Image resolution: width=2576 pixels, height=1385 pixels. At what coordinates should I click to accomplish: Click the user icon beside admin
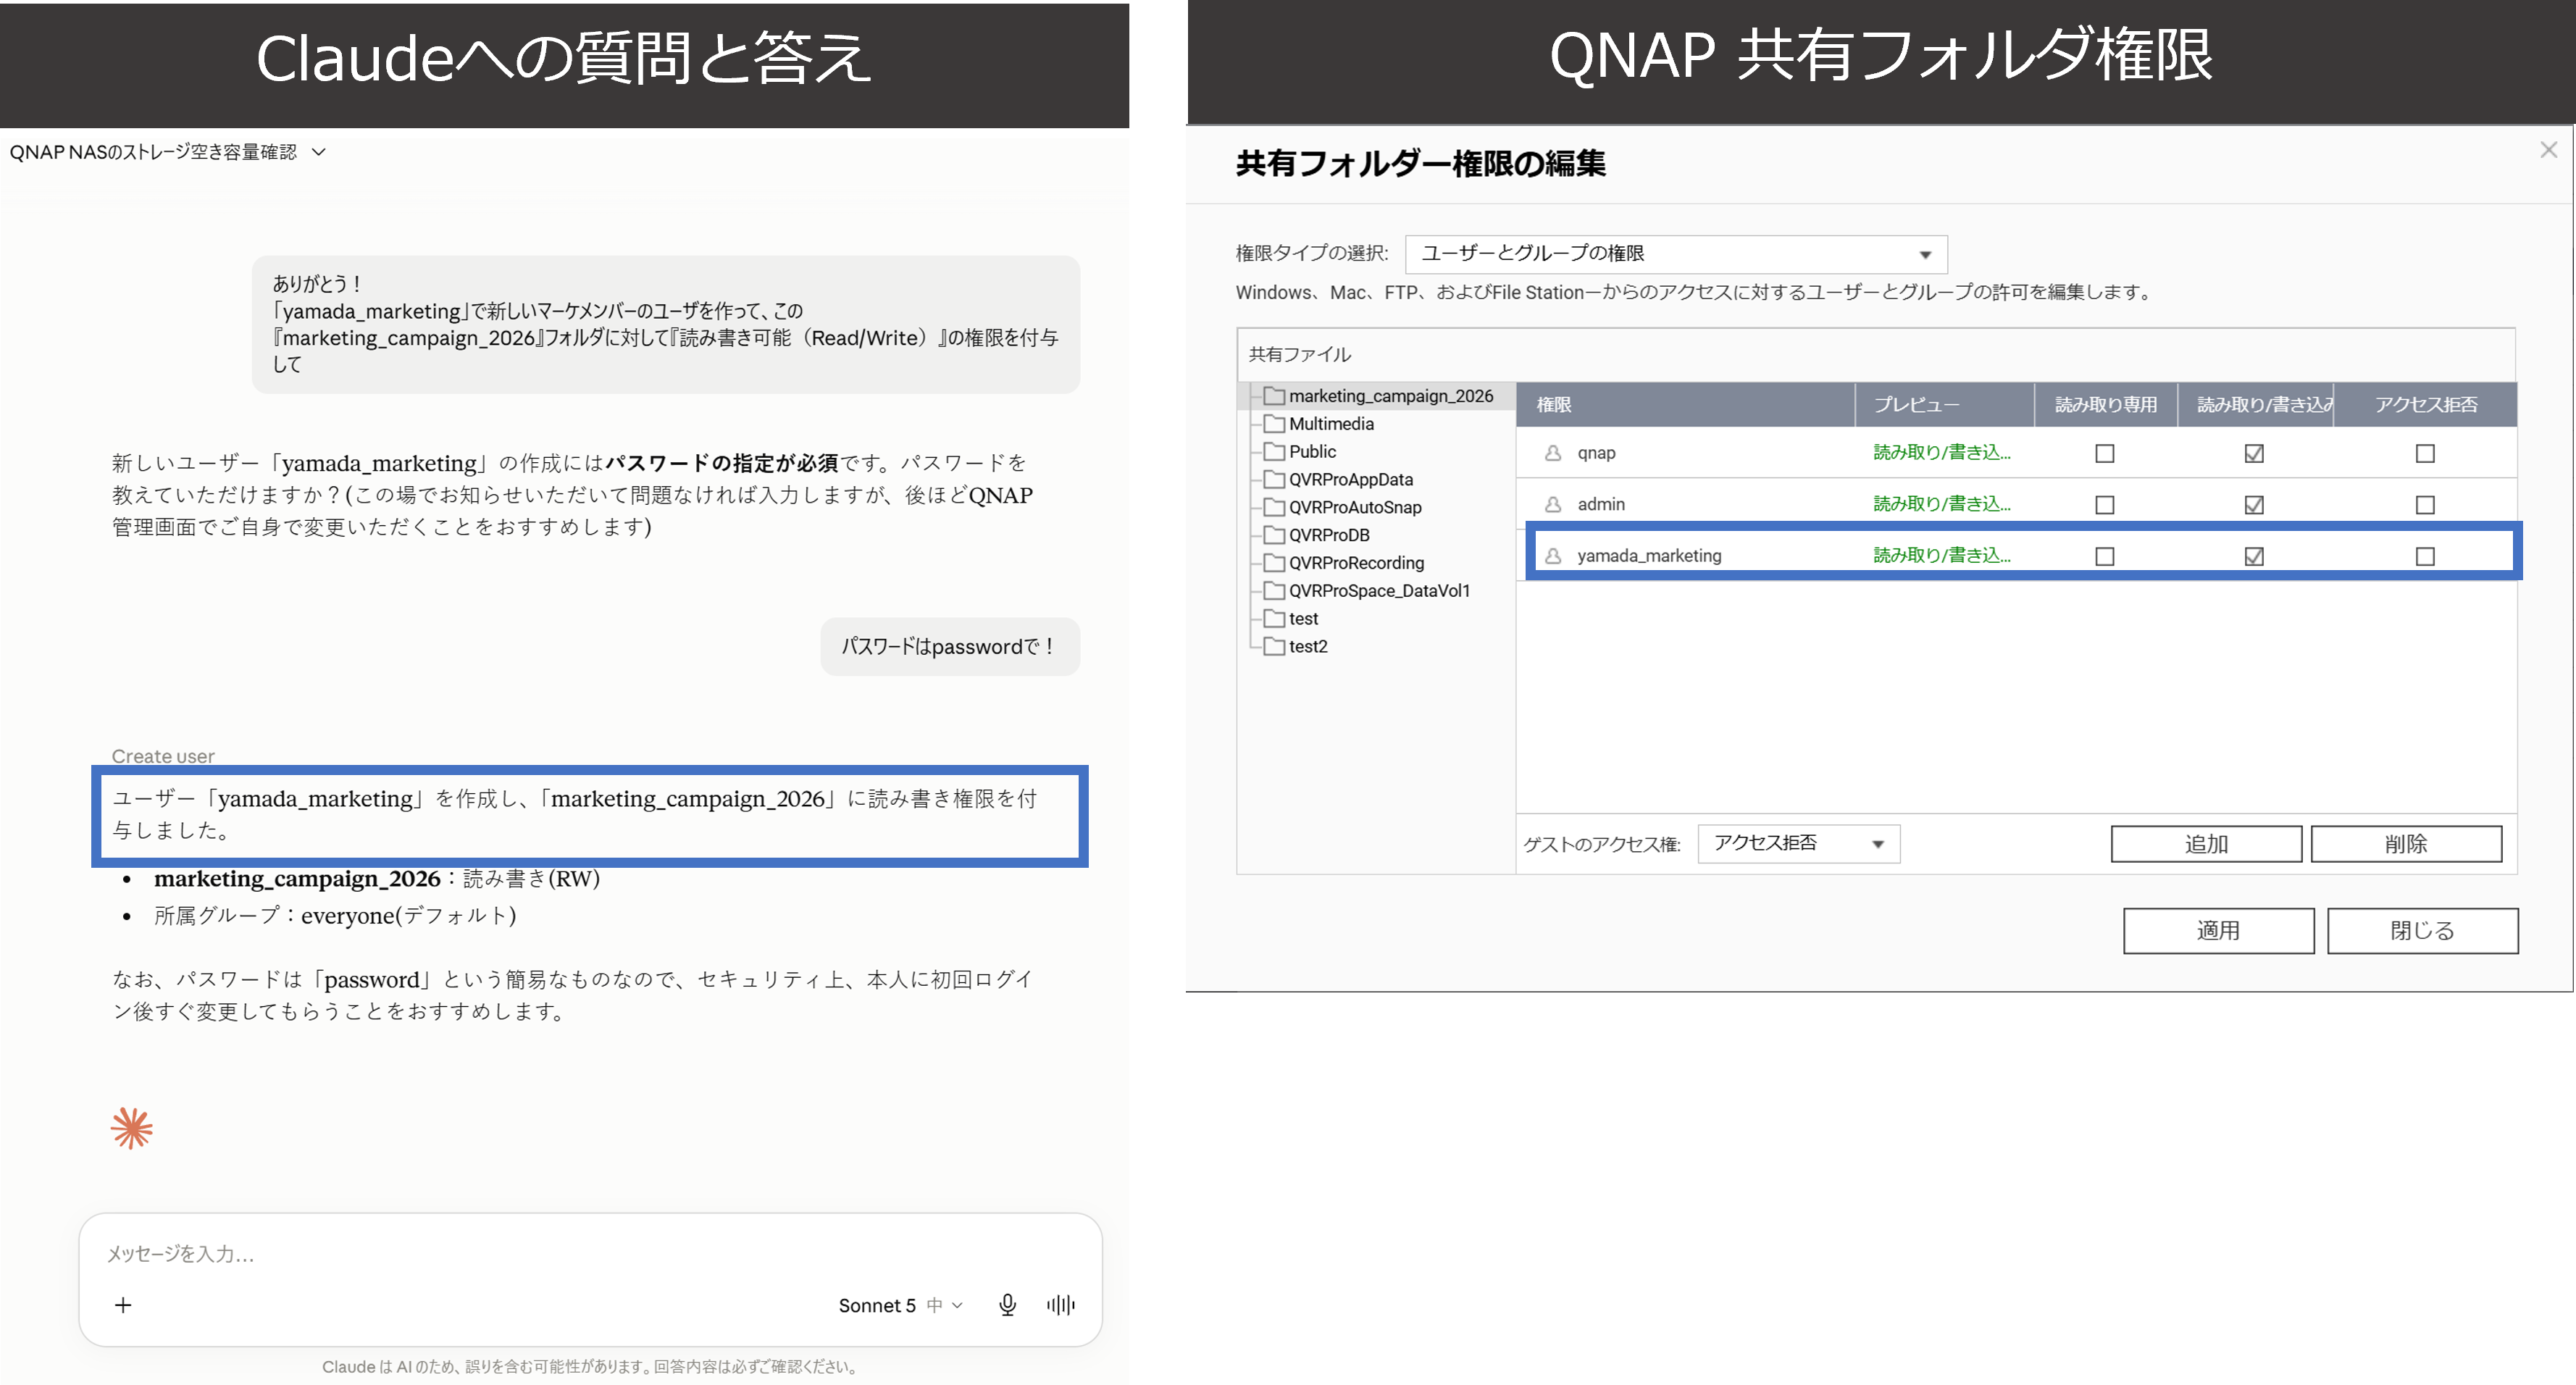pyautogui.click(x=1552, y=504)
